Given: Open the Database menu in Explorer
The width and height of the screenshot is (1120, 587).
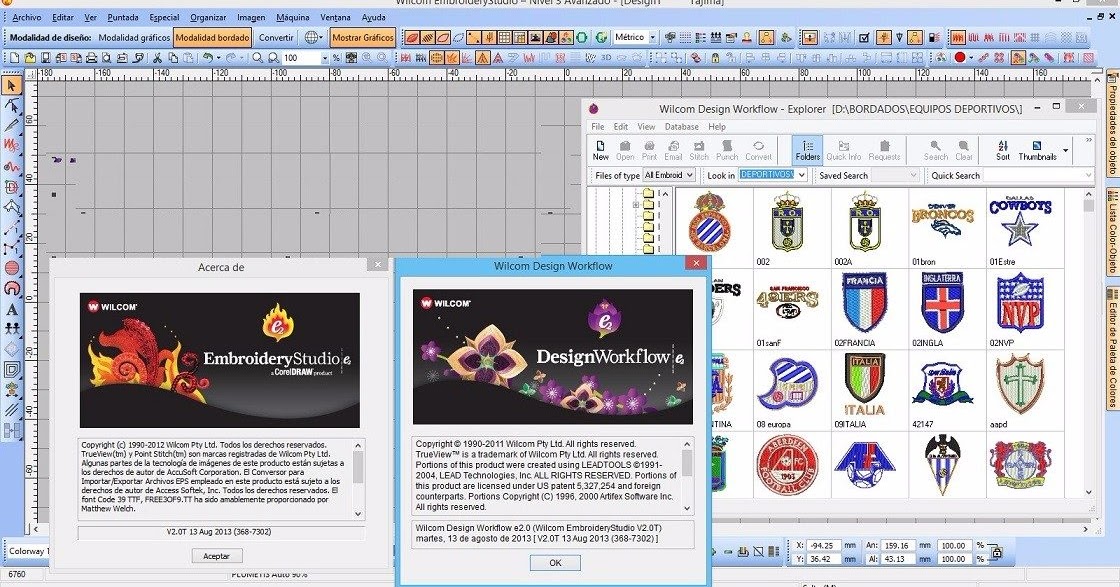Looking at the screenshot, I should 680,127.
